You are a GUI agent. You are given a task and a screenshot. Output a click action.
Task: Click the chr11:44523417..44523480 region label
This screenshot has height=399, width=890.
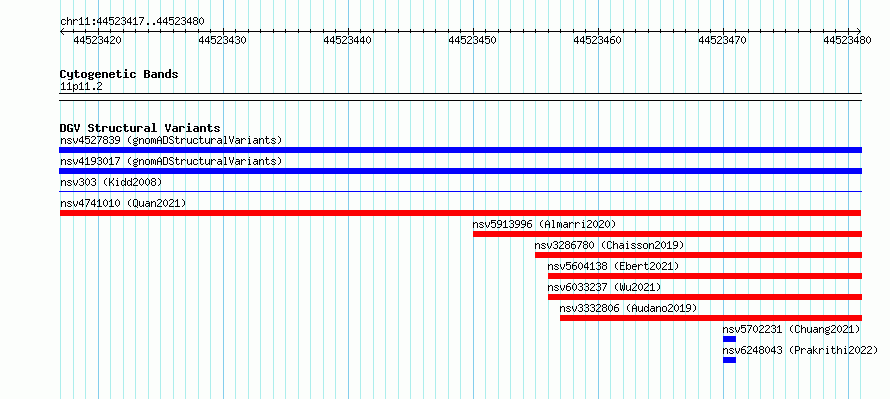point(132,21)
